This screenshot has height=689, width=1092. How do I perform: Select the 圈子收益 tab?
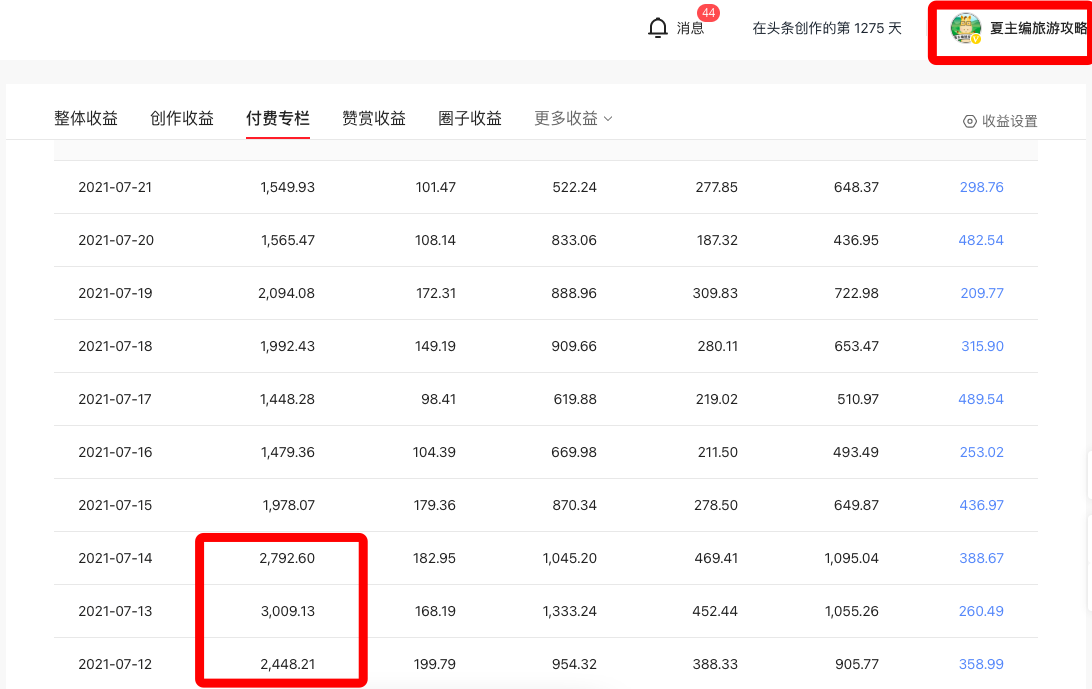pyautogui.click(x=469, y=117)
